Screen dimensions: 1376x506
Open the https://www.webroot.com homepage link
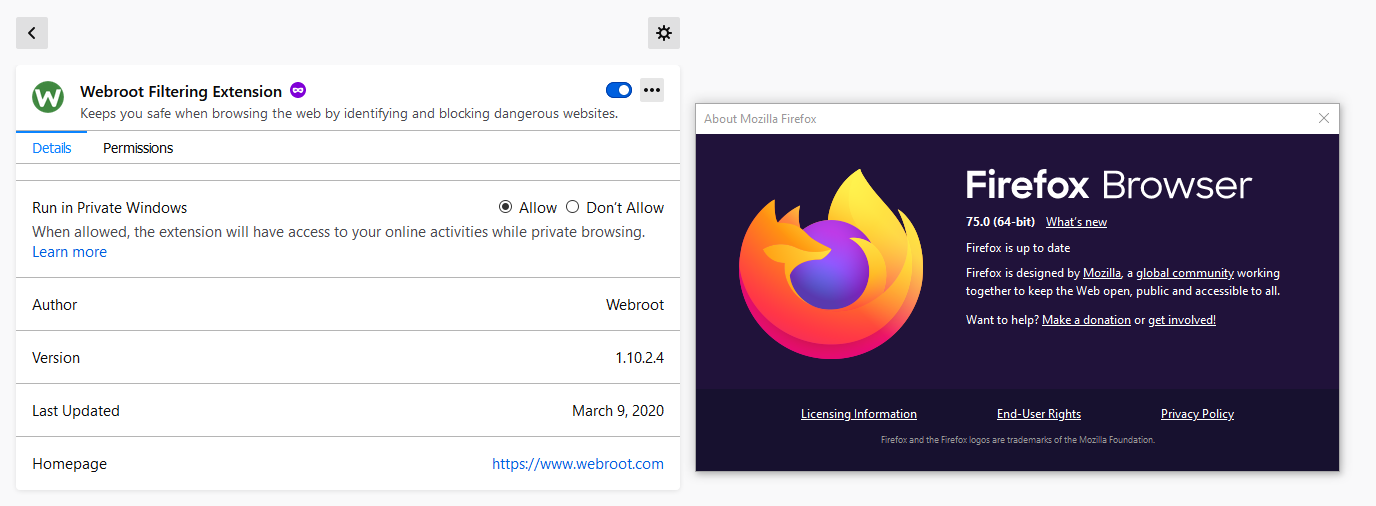578,464
